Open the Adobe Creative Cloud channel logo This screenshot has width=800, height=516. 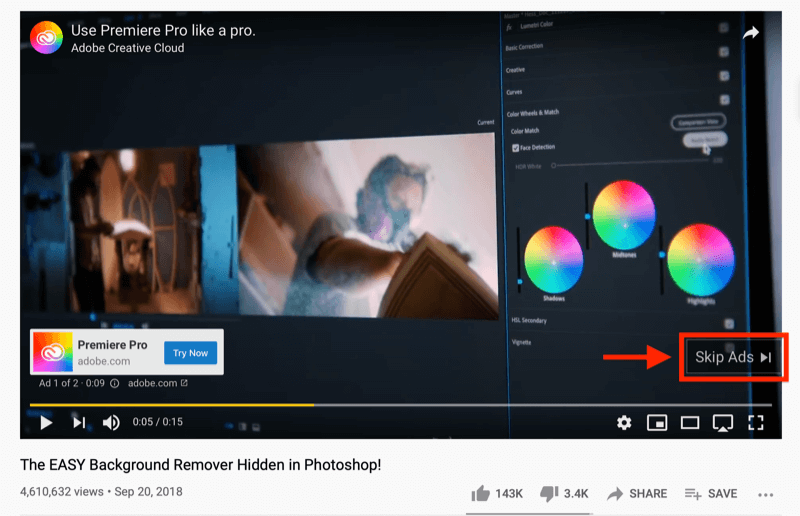[46, 38]
